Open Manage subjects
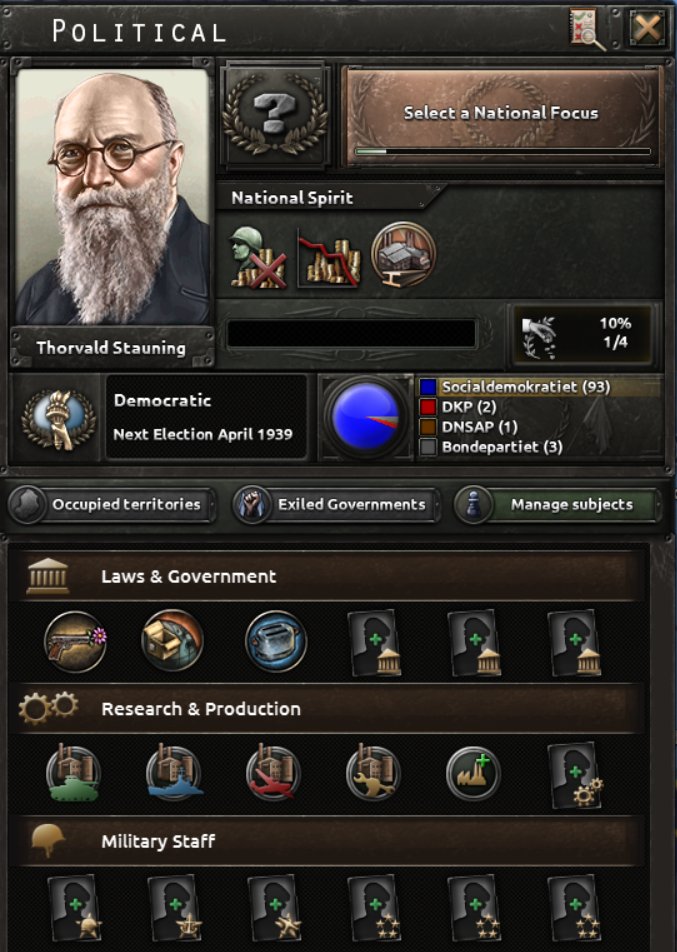Viewport: 677px width, 952px height. pyautogui.click(x=558, y=505)
